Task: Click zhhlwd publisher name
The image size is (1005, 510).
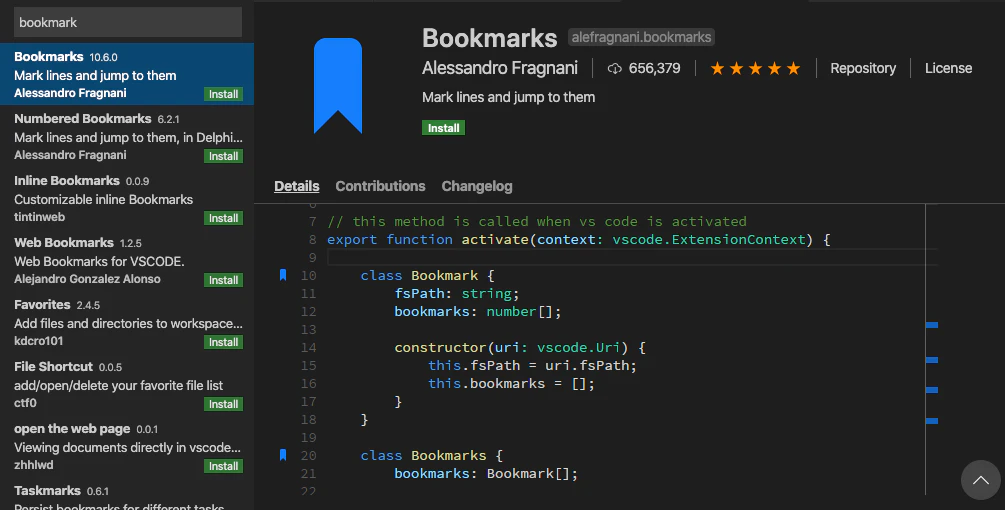Action: pyautogui.click(x=33, y=465)
